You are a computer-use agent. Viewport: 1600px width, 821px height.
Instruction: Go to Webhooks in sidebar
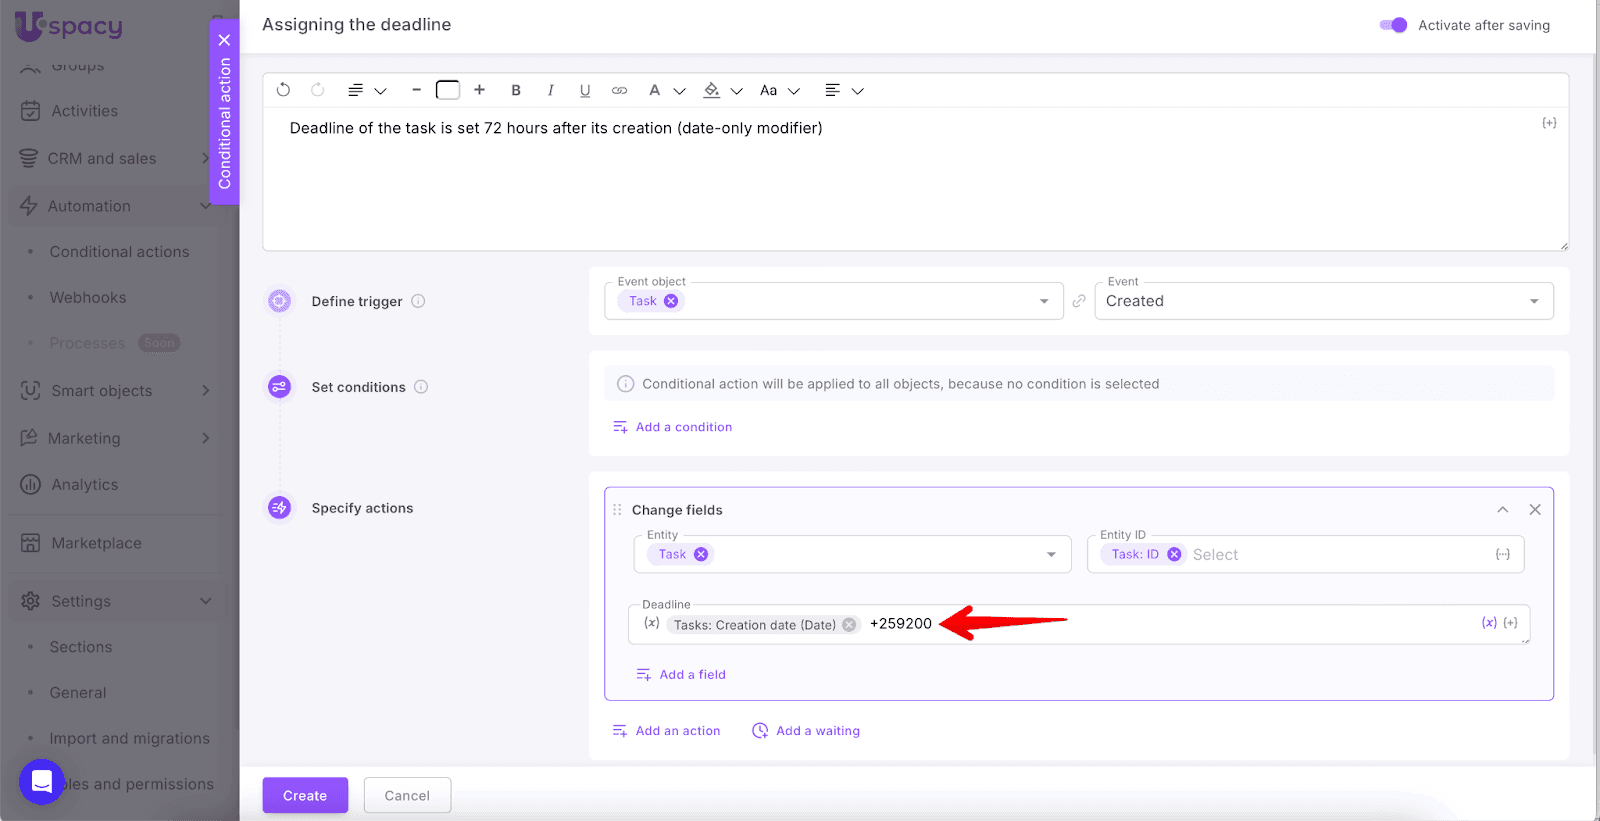88,298
